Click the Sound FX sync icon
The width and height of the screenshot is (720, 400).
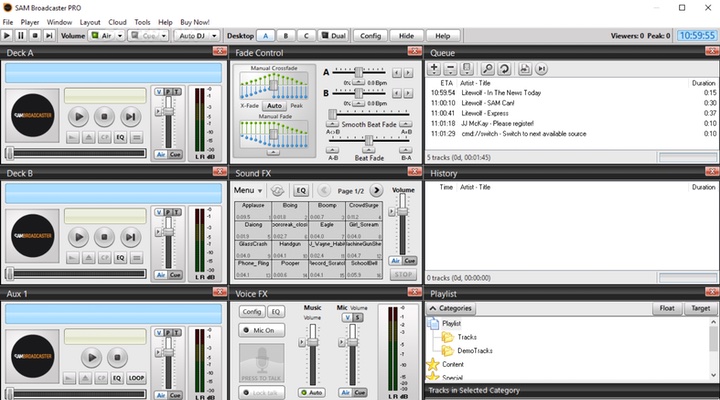277,190
